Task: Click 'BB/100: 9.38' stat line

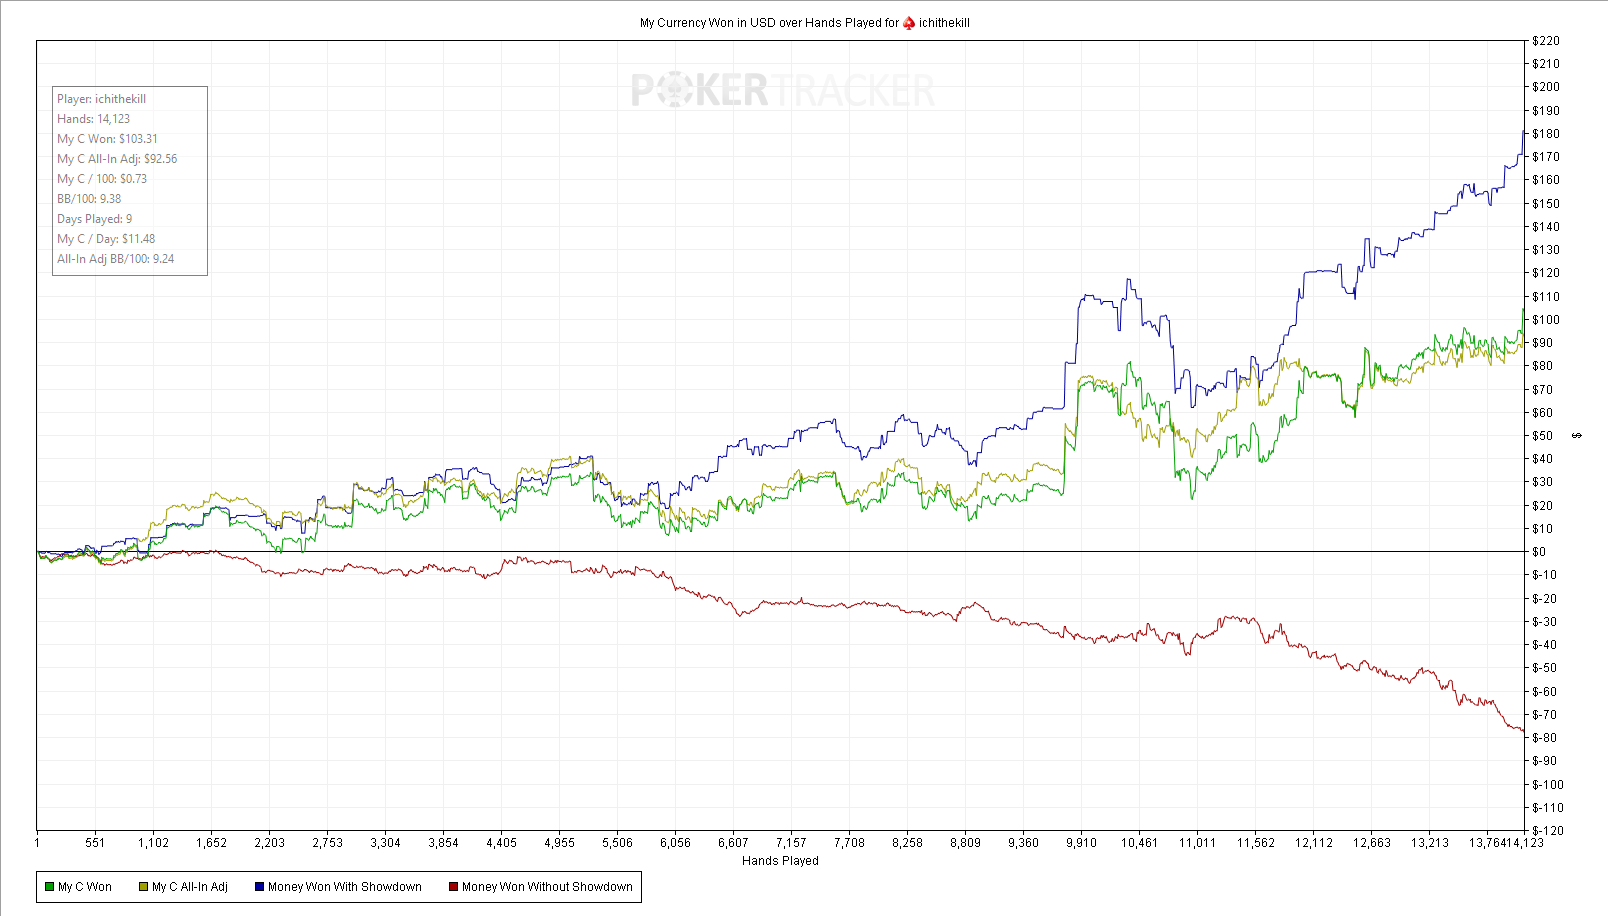Action: tap(89, 199)
